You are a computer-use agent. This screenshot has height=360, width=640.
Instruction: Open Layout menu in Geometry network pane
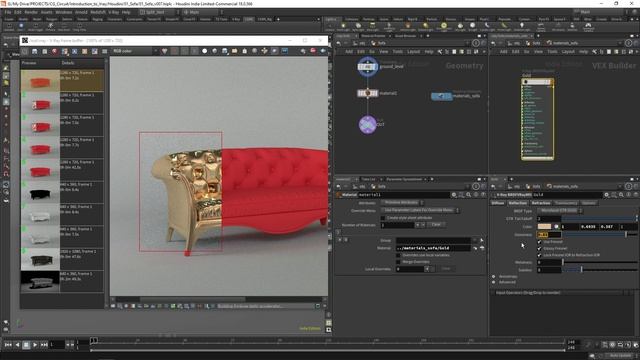[413, 52]
